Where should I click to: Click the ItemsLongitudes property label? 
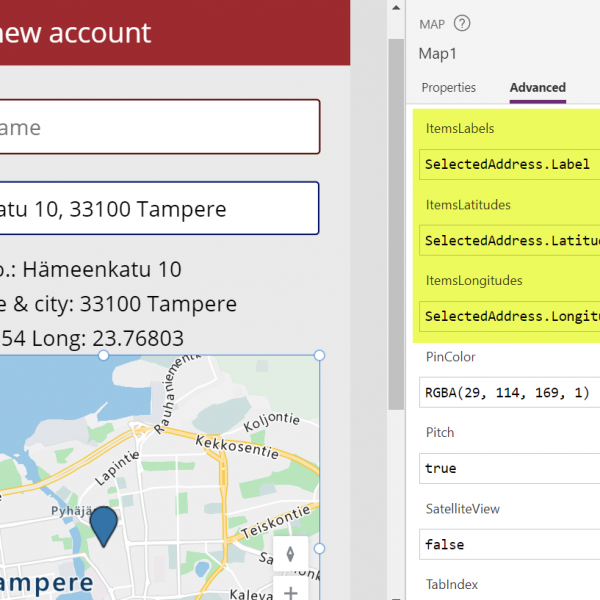[x=474, y=280]
